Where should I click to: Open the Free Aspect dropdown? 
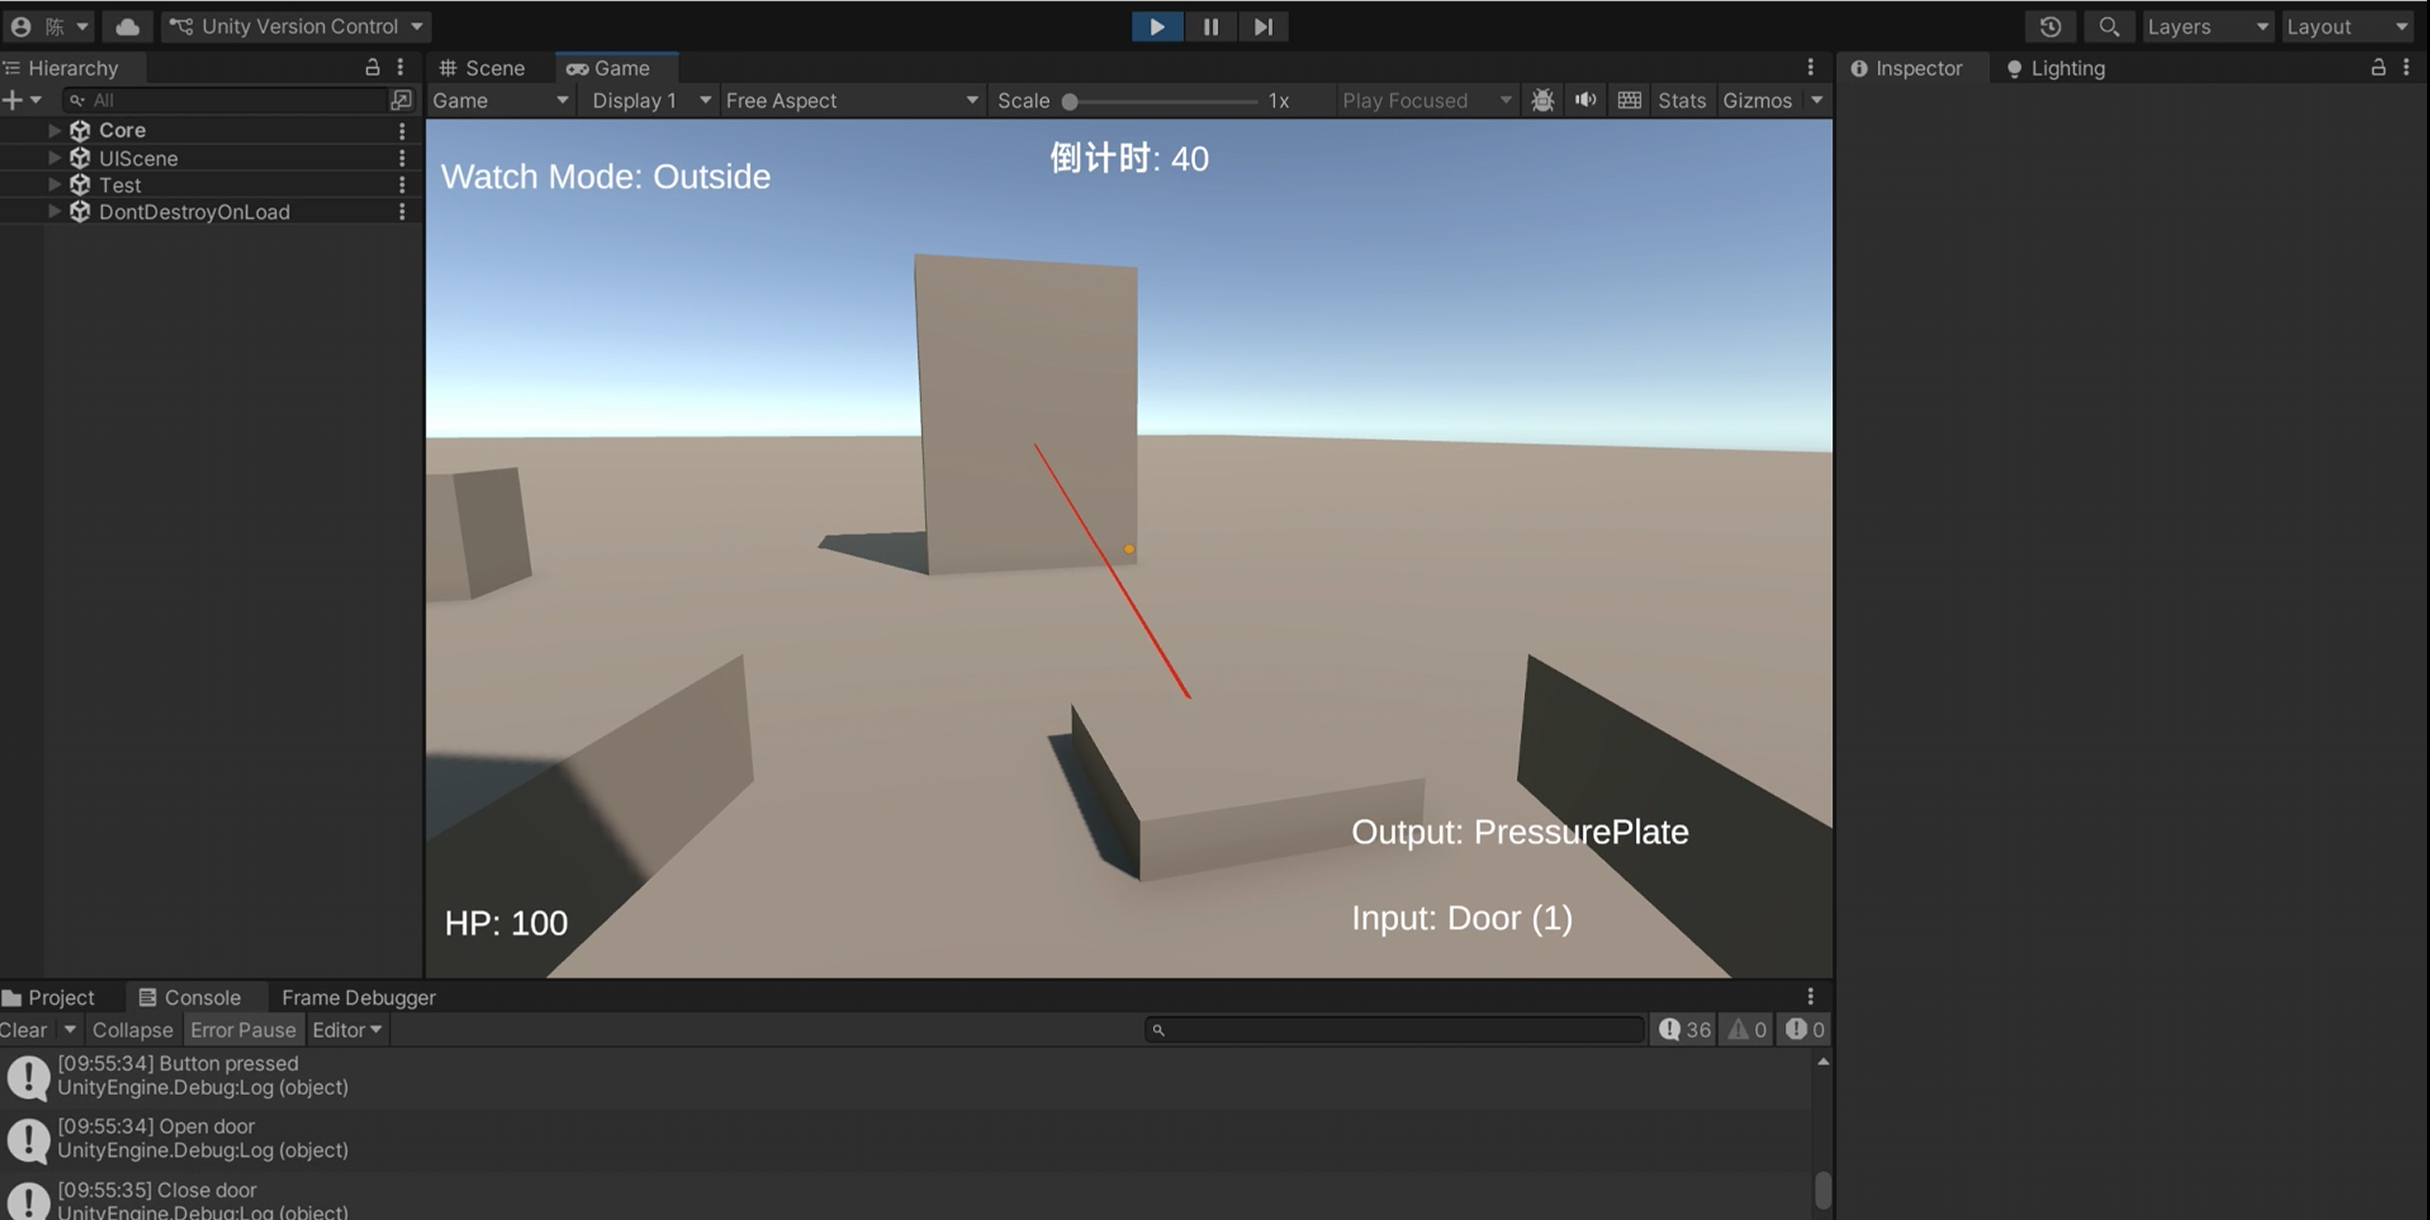tap(850, 100)
